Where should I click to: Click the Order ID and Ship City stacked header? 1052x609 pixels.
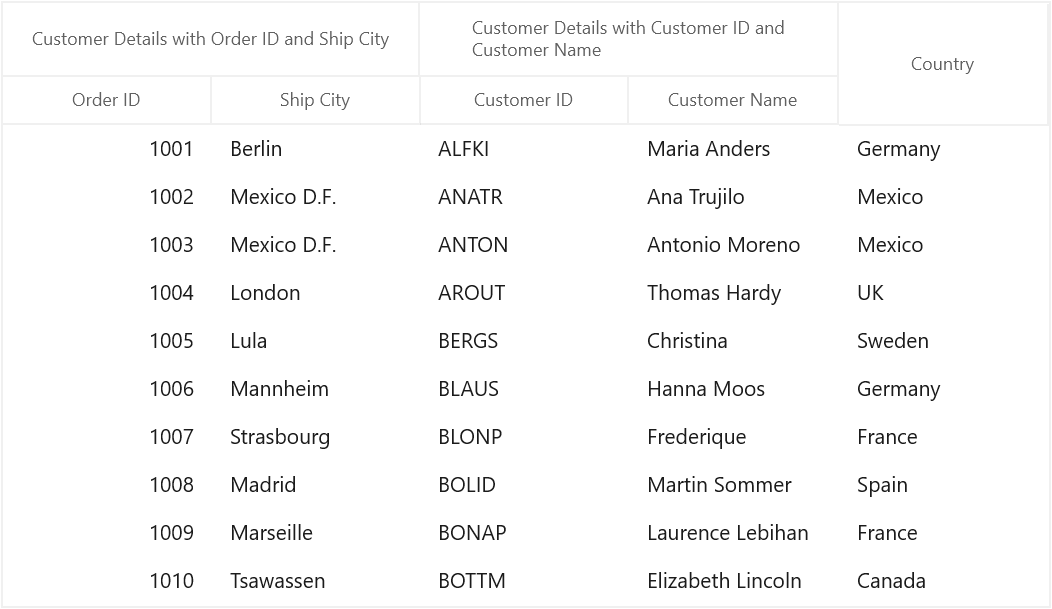pyautogui.click(x=210, y=39)
